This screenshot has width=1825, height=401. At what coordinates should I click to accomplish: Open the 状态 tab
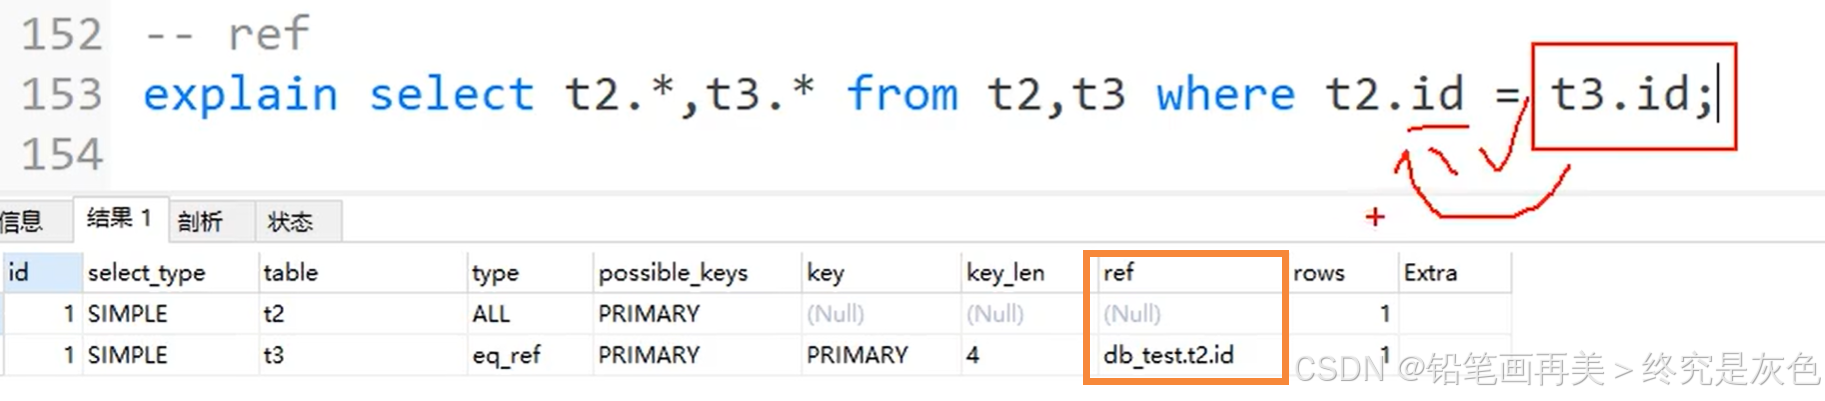coord(290,222)
